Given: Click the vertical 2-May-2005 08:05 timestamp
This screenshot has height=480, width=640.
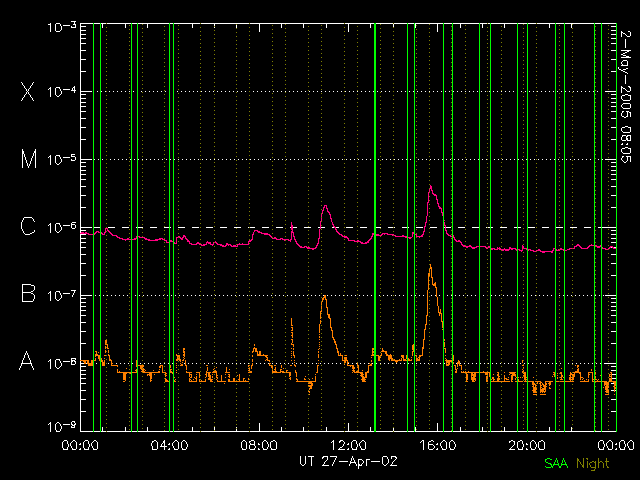Looking at the screenshot, I should [x=625, y=96].
